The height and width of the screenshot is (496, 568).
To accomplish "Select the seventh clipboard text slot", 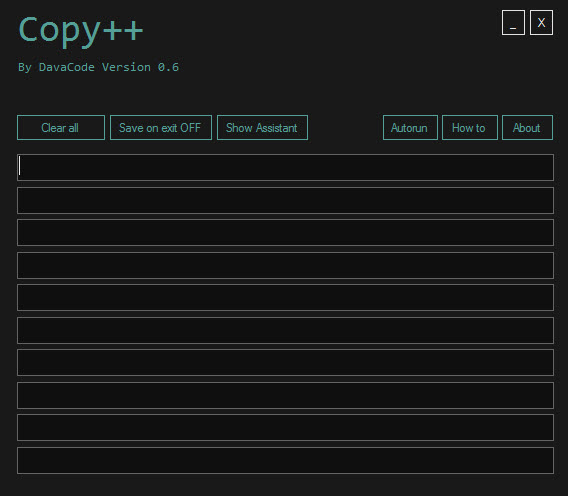I will pyautogui.click(x=285, y=362).
